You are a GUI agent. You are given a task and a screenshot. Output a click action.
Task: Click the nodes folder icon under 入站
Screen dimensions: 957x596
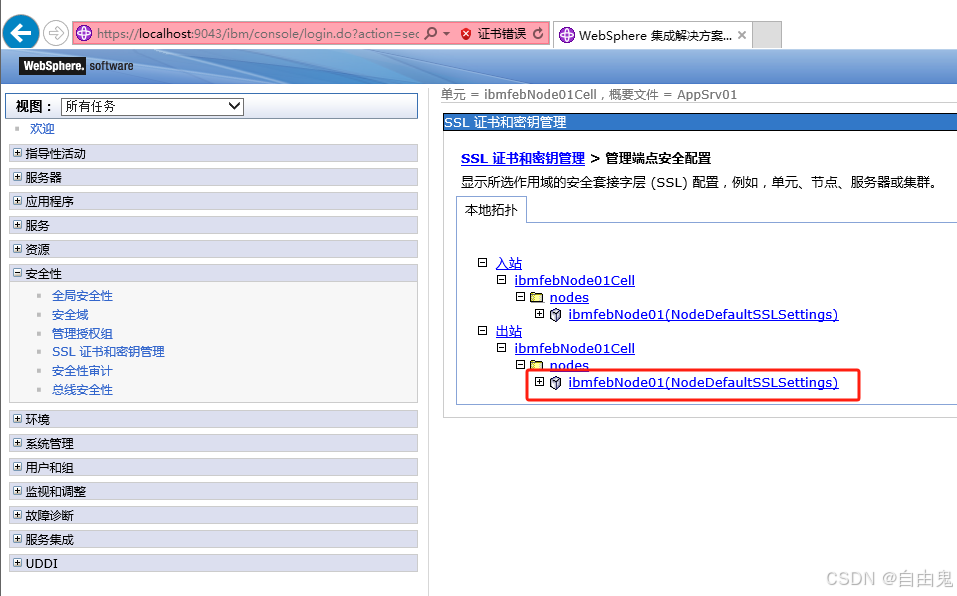click(x=536, y=297)
